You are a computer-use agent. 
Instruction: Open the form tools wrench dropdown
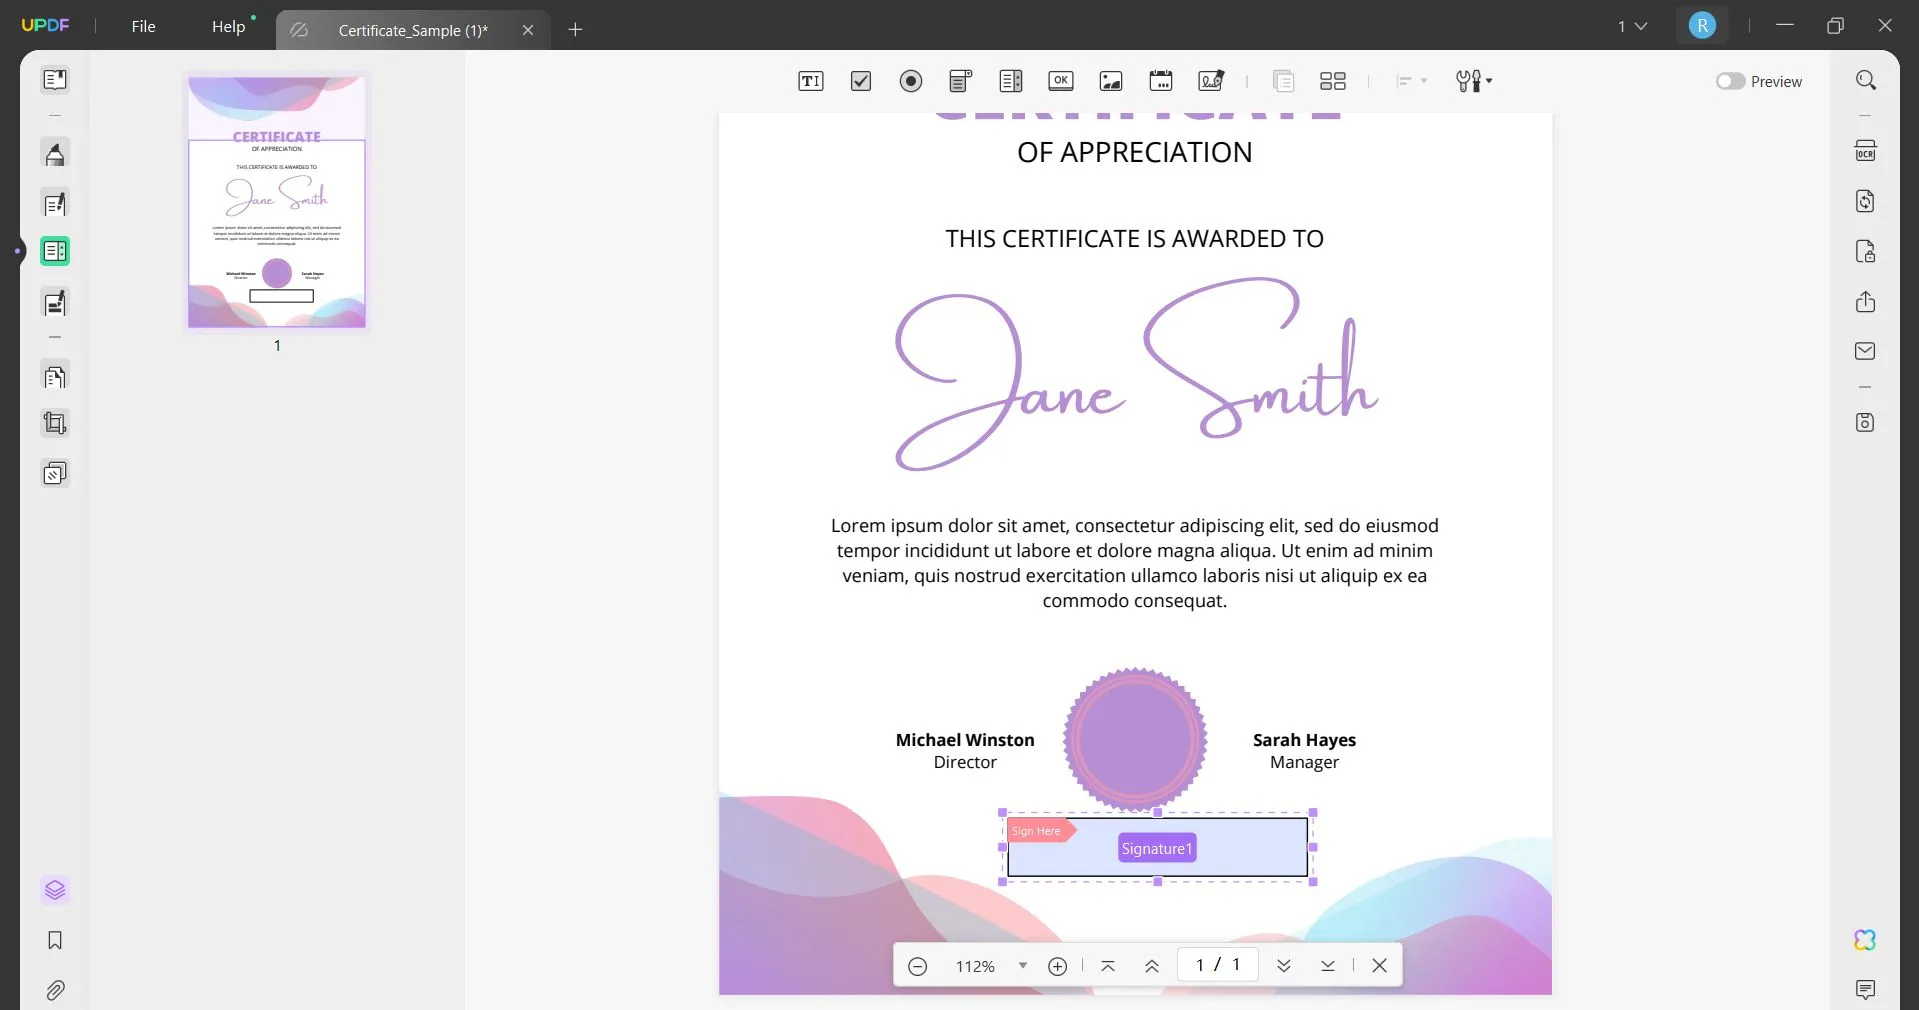tap(1474, 81)
